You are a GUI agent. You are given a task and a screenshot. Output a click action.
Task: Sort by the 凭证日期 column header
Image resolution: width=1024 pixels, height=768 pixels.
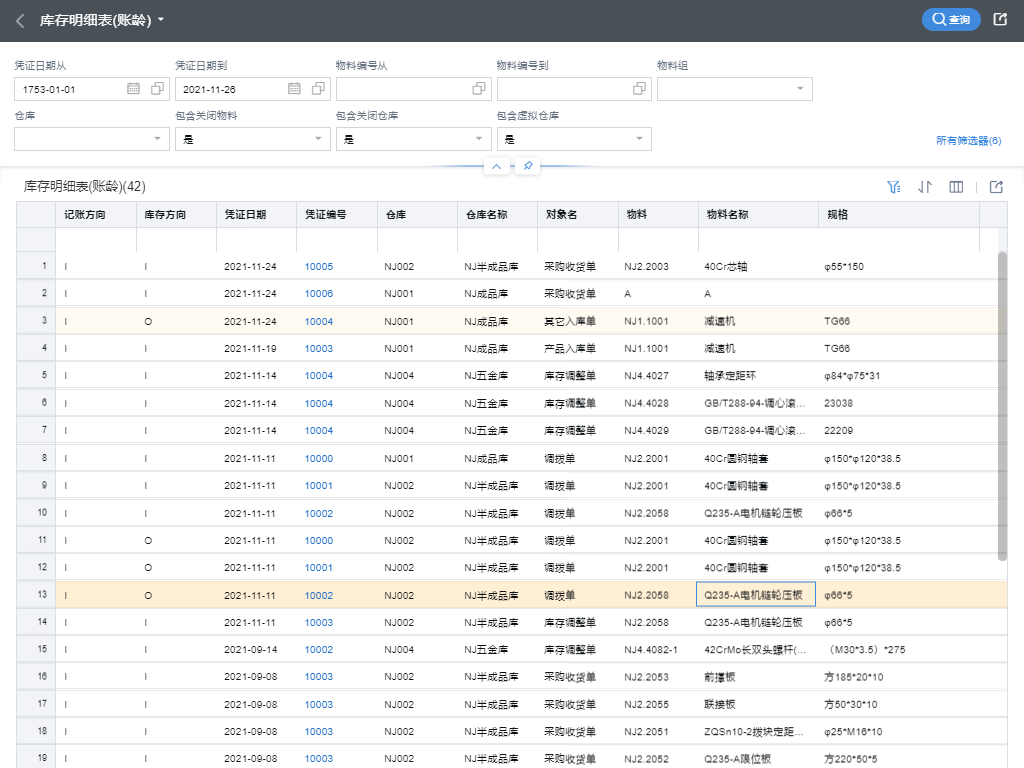coord(257,214)
